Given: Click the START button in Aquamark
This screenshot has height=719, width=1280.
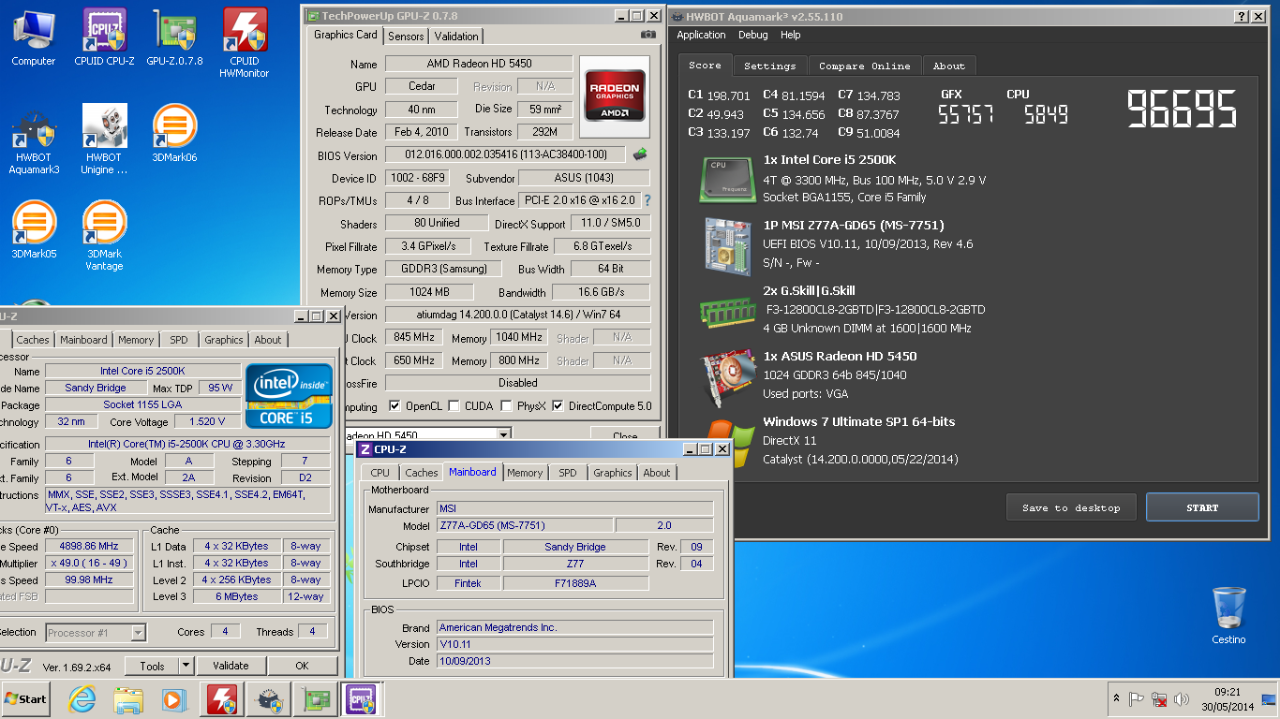Looking at the screenshot, I should pos(1202,507).
